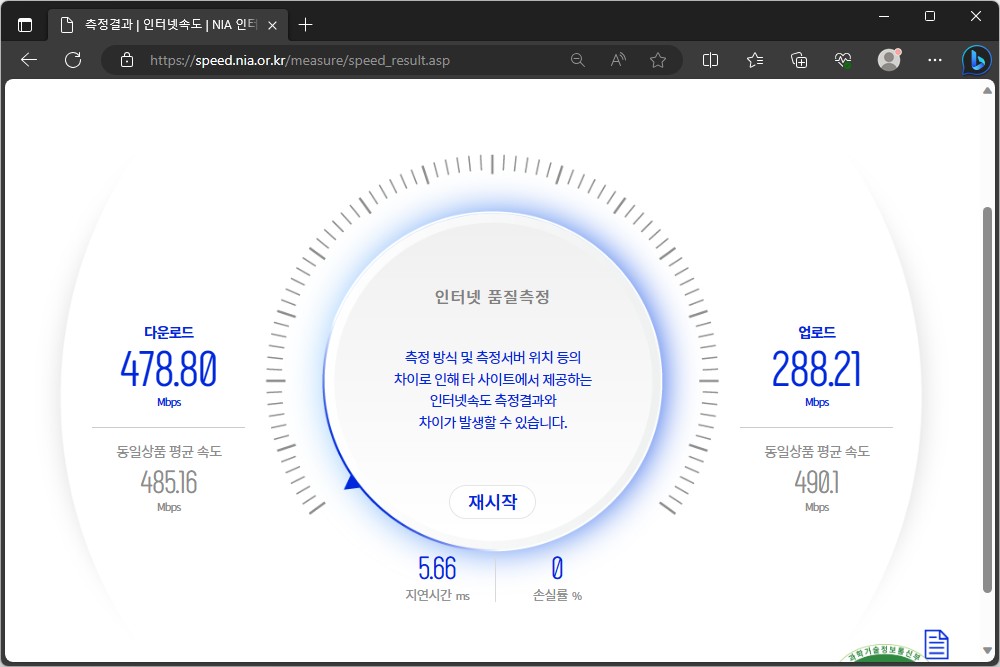Open the Bing Copilot sidebar
Viewport: 1000px width, 667px height.
pos(976,61)
